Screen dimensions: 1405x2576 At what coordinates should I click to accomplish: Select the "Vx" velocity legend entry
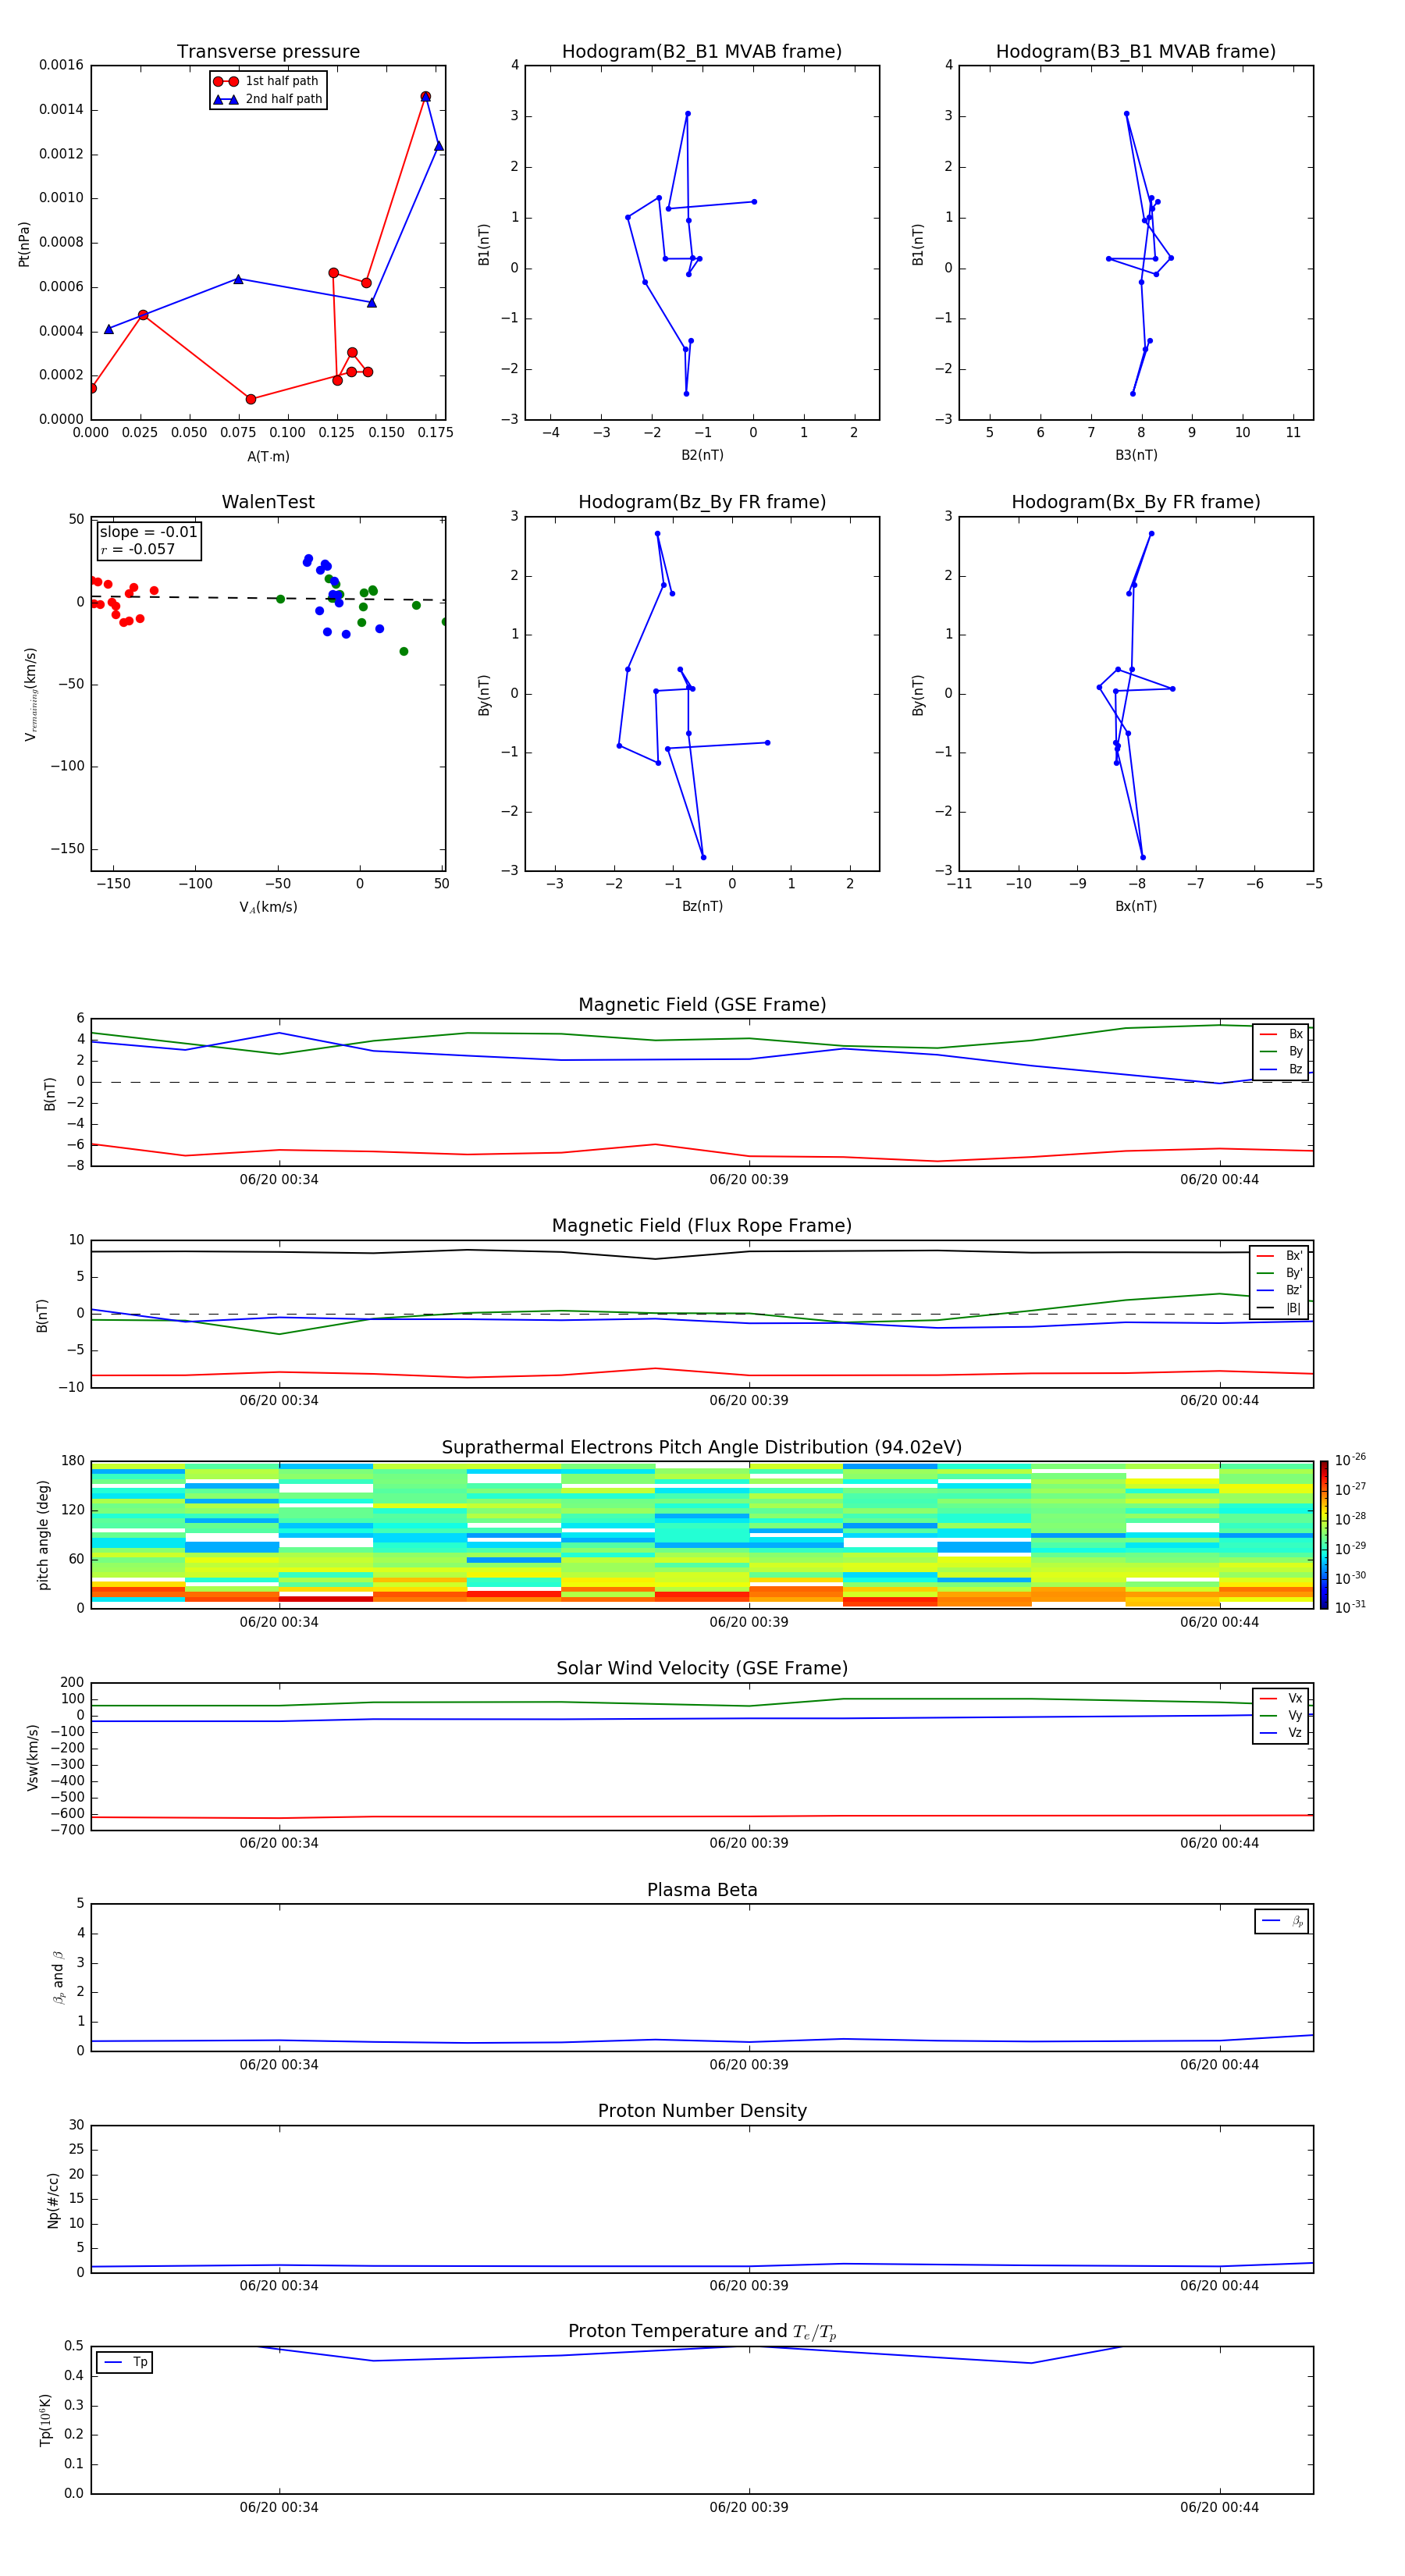tap(1281, 1698)
